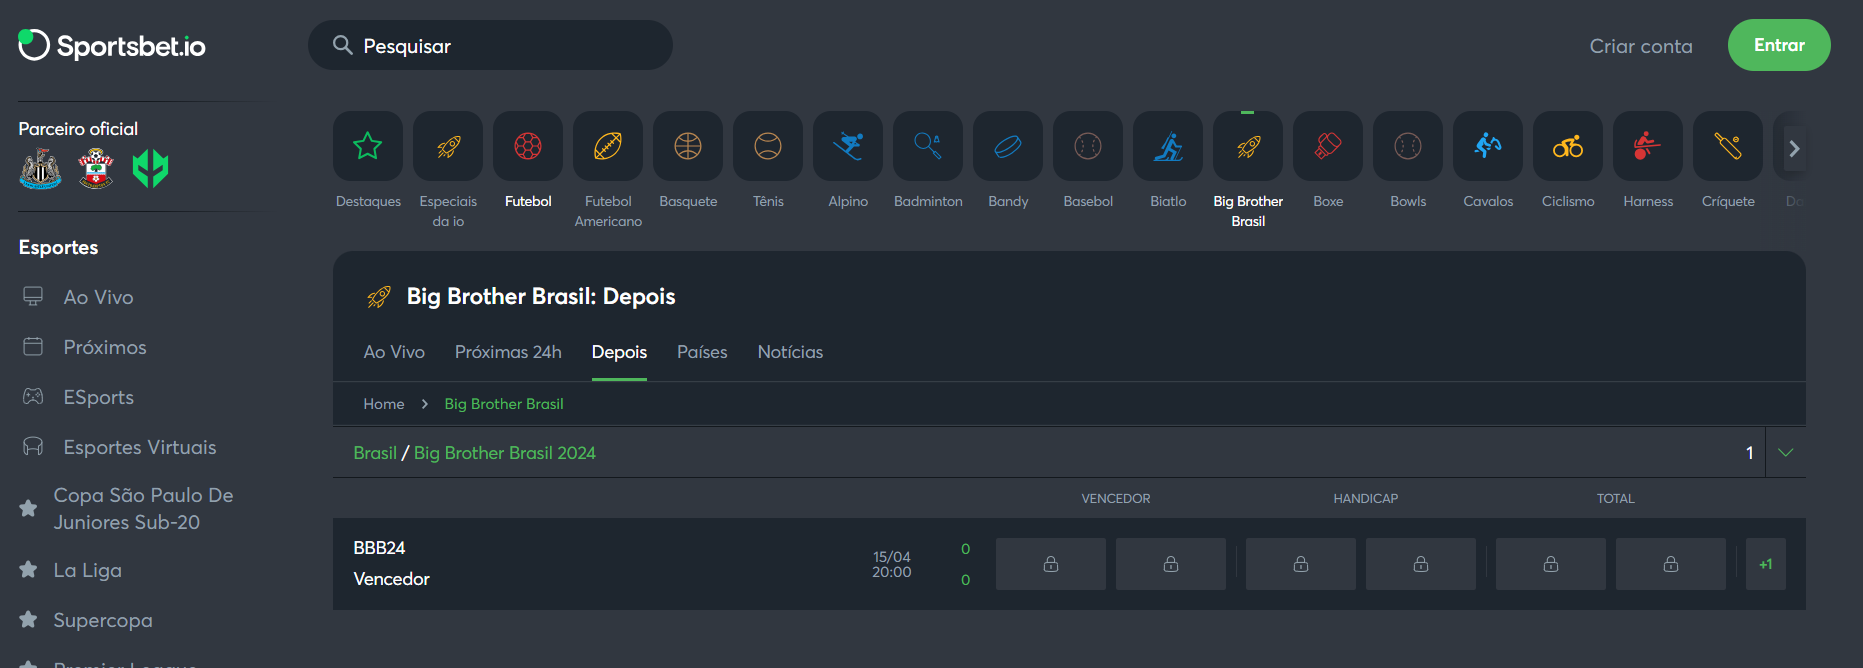Viewport: 1863px width, 668px height.
Task: Click the 15/04 20:00 event time
Action: pos(891,564)
